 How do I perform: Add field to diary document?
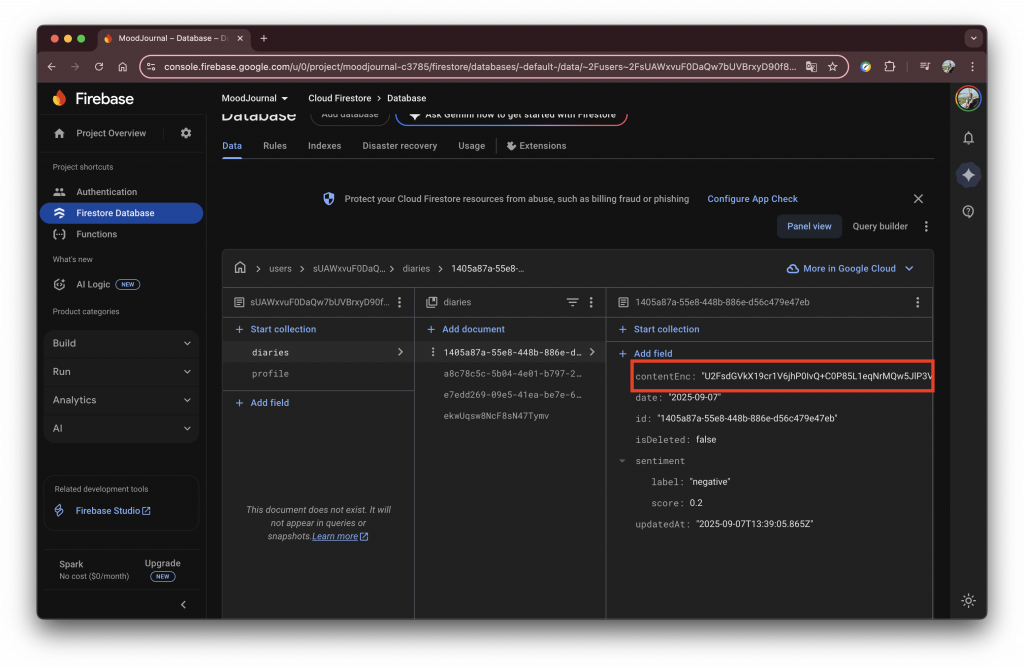click(645, 354)
